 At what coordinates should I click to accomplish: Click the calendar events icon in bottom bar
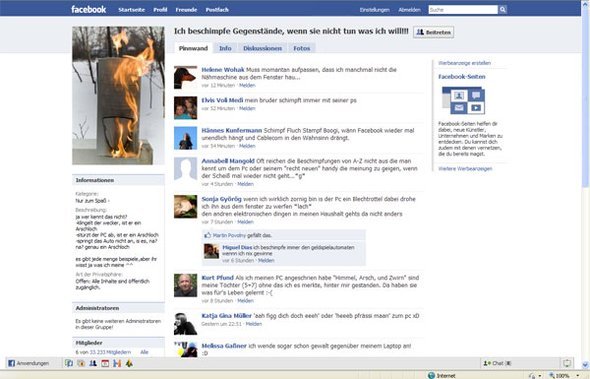[x=105, y=363]
